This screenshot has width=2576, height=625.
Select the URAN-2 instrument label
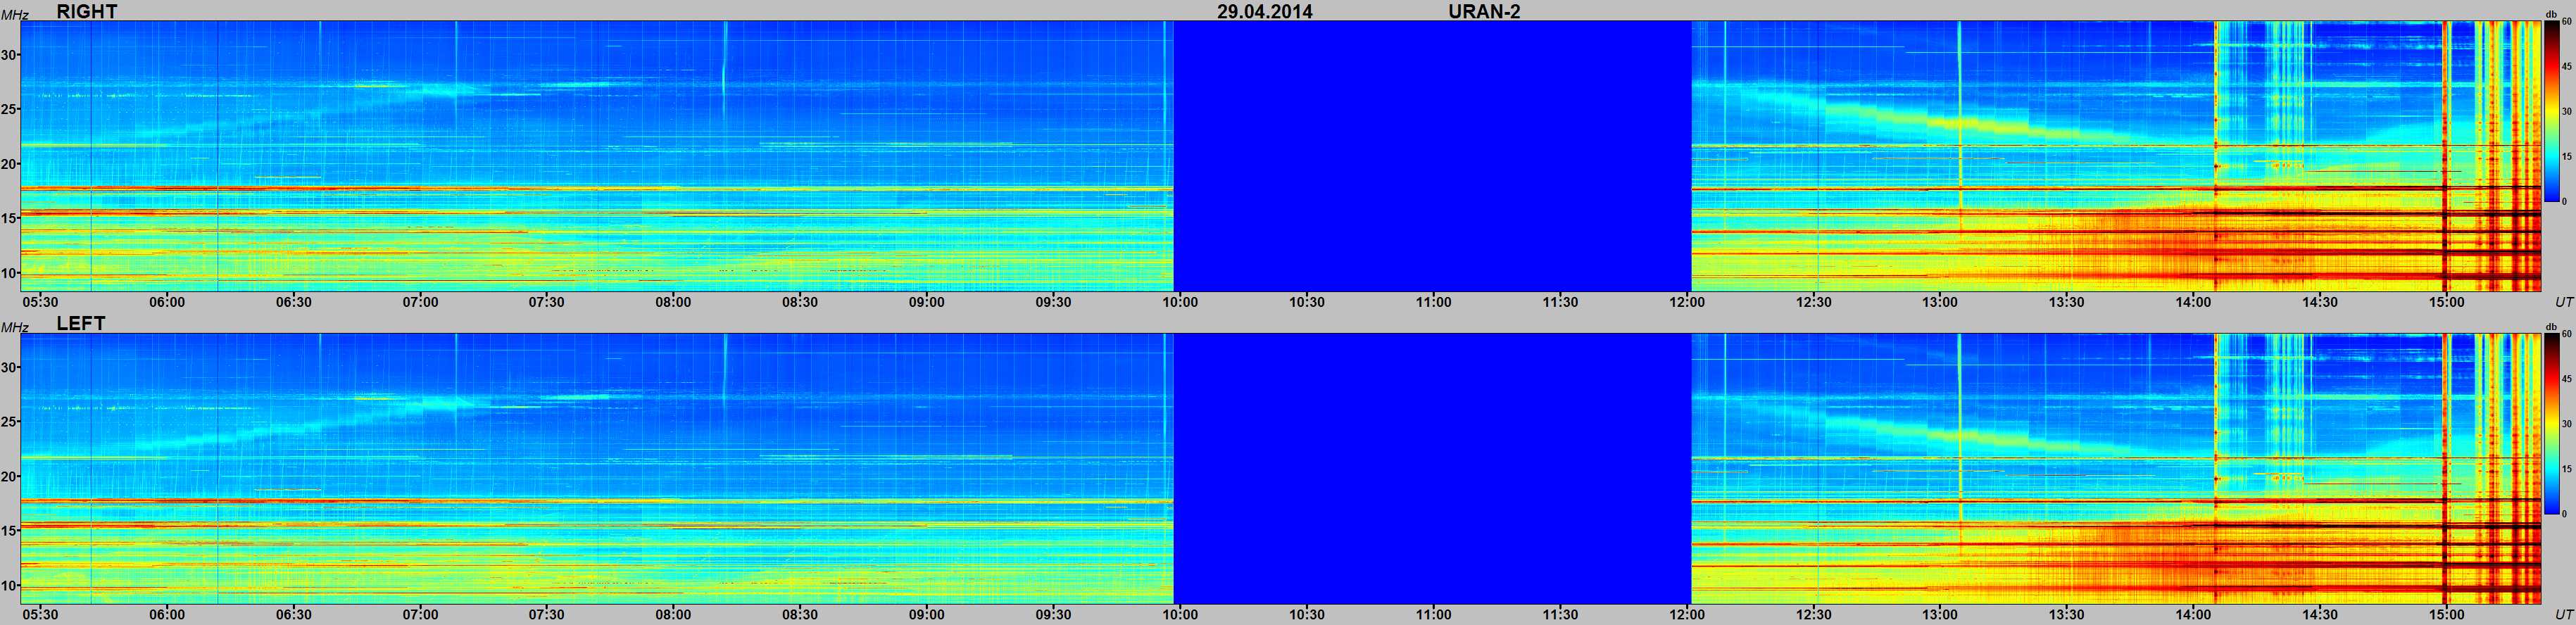[x=1484, y=11]
